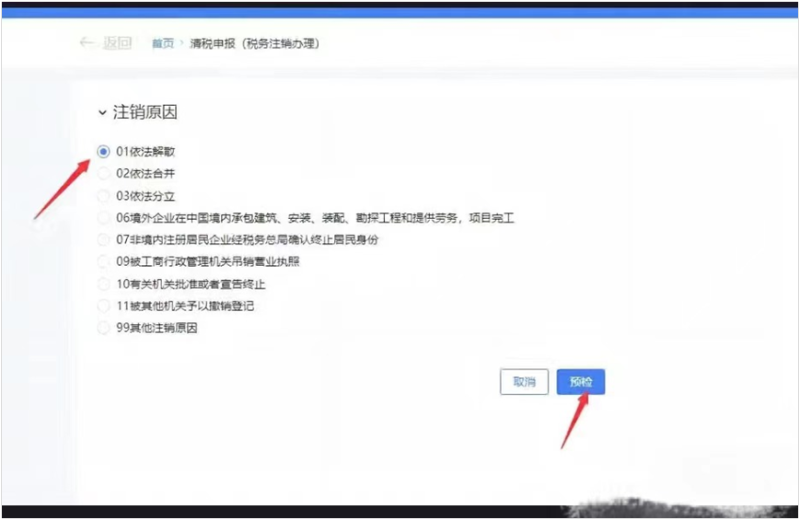Click the 注销原因 section heading text
Image resolution: width=800 pixels, height=520 pixels.
145,113
